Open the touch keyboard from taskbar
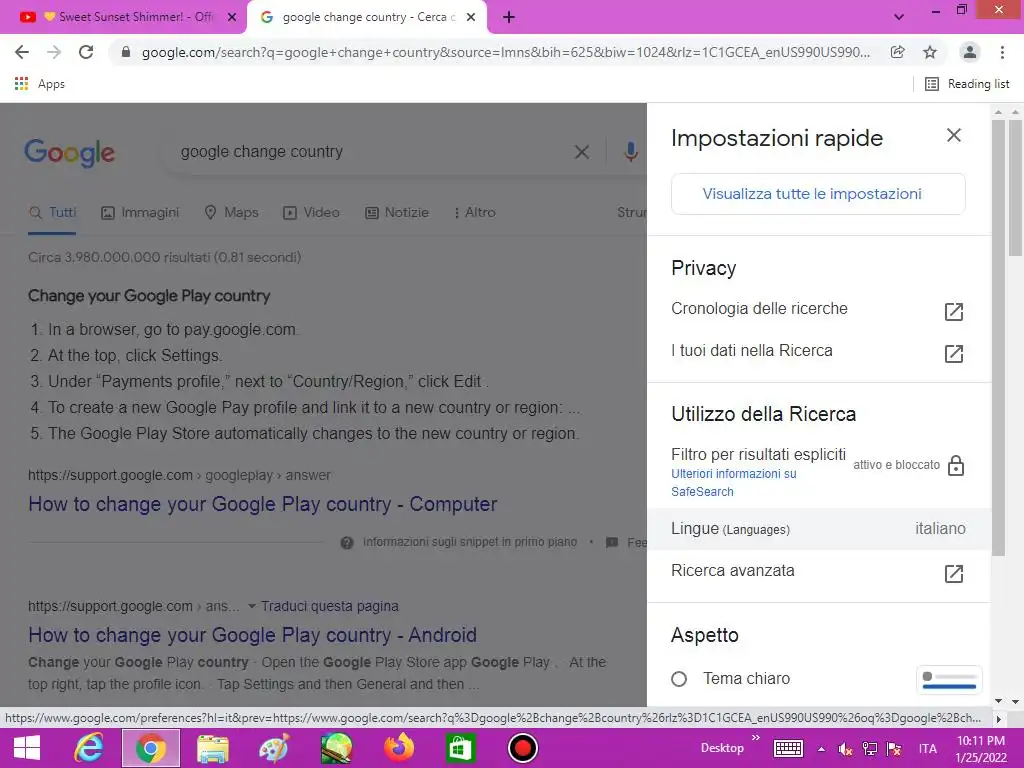 (x=788, y=748)
